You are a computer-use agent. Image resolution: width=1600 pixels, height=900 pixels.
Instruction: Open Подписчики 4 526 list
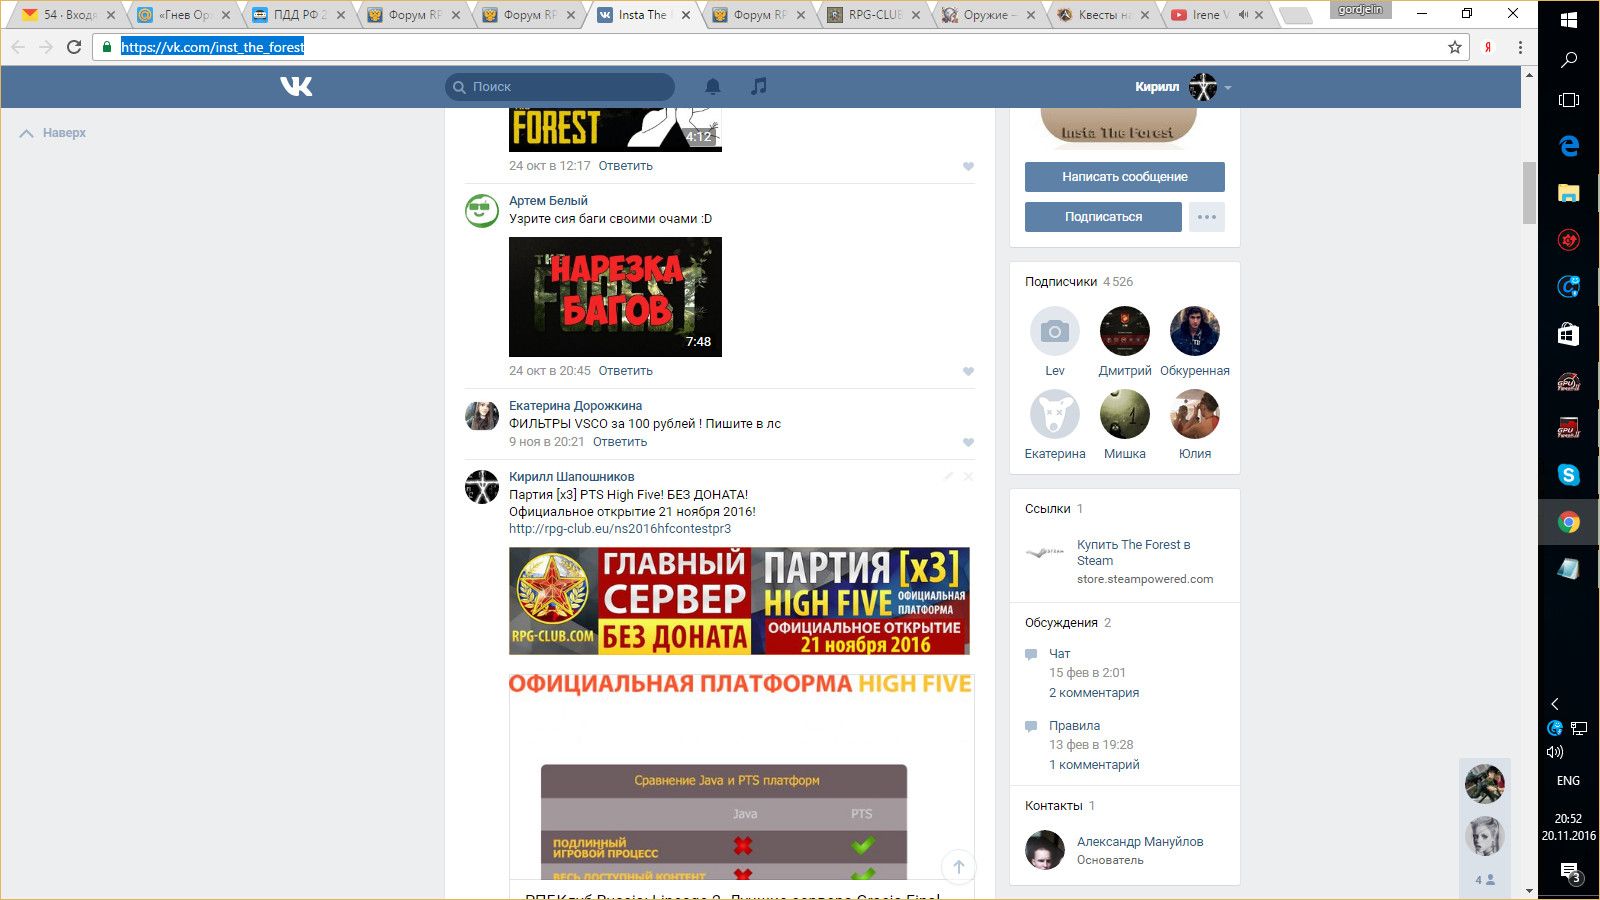click(1079, 282)
